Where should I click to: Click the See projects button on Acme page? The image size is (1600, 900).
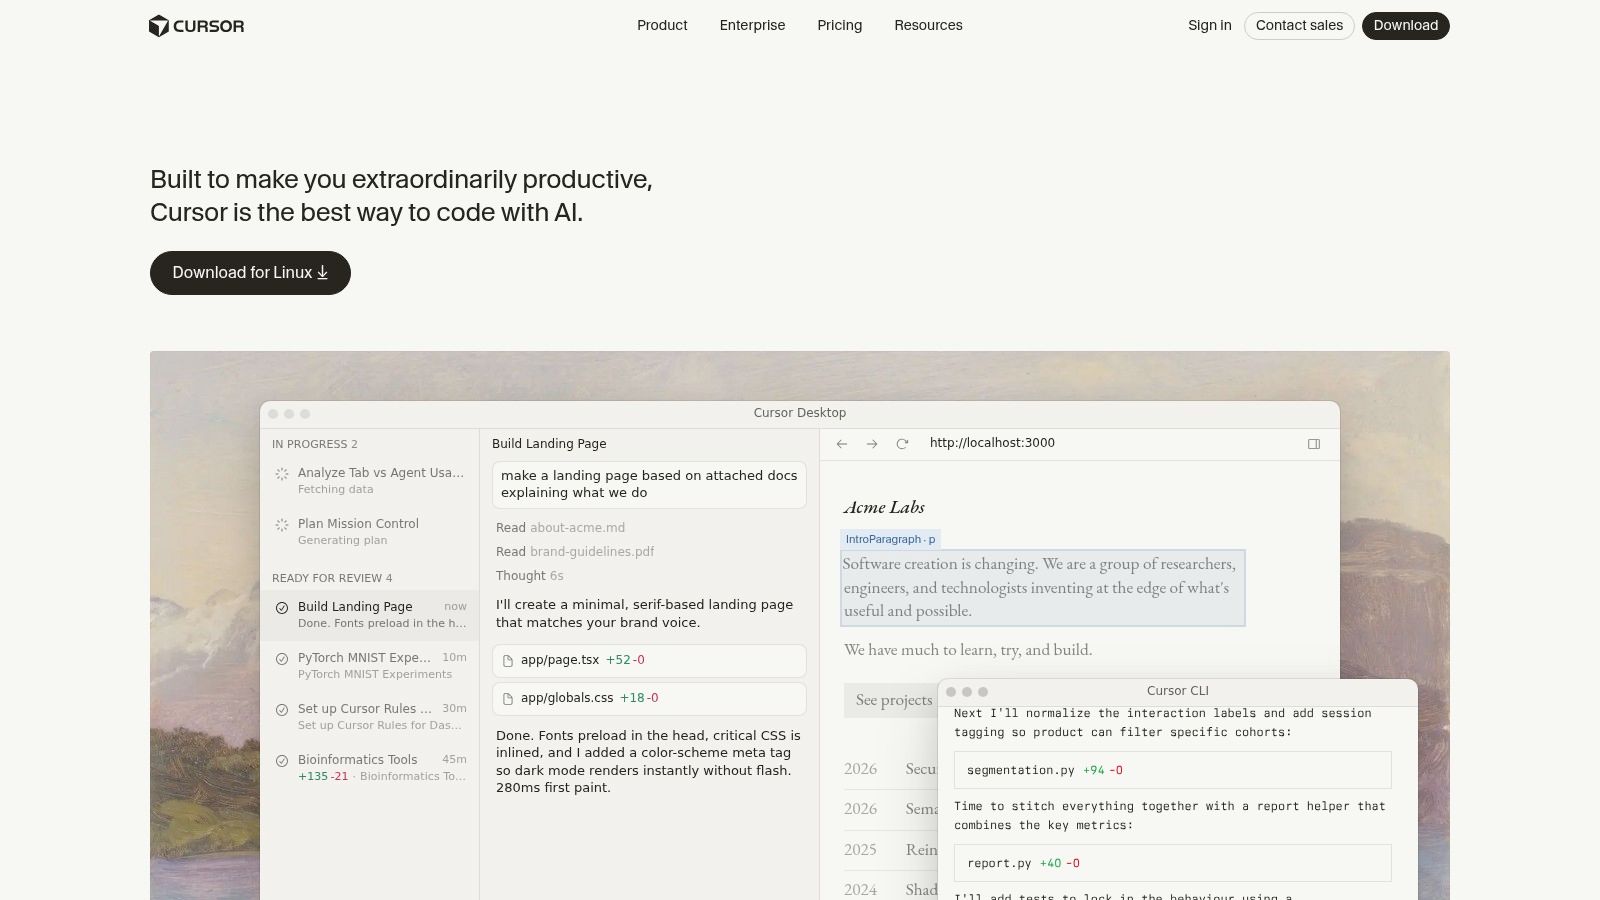pos(890,700)
